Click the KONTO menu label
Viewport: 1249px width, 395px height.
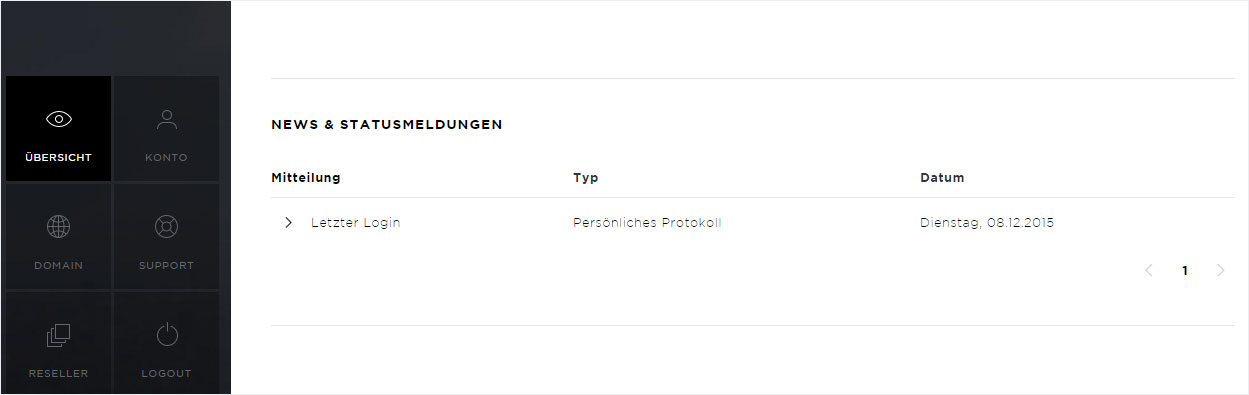[x=167, y=158]
